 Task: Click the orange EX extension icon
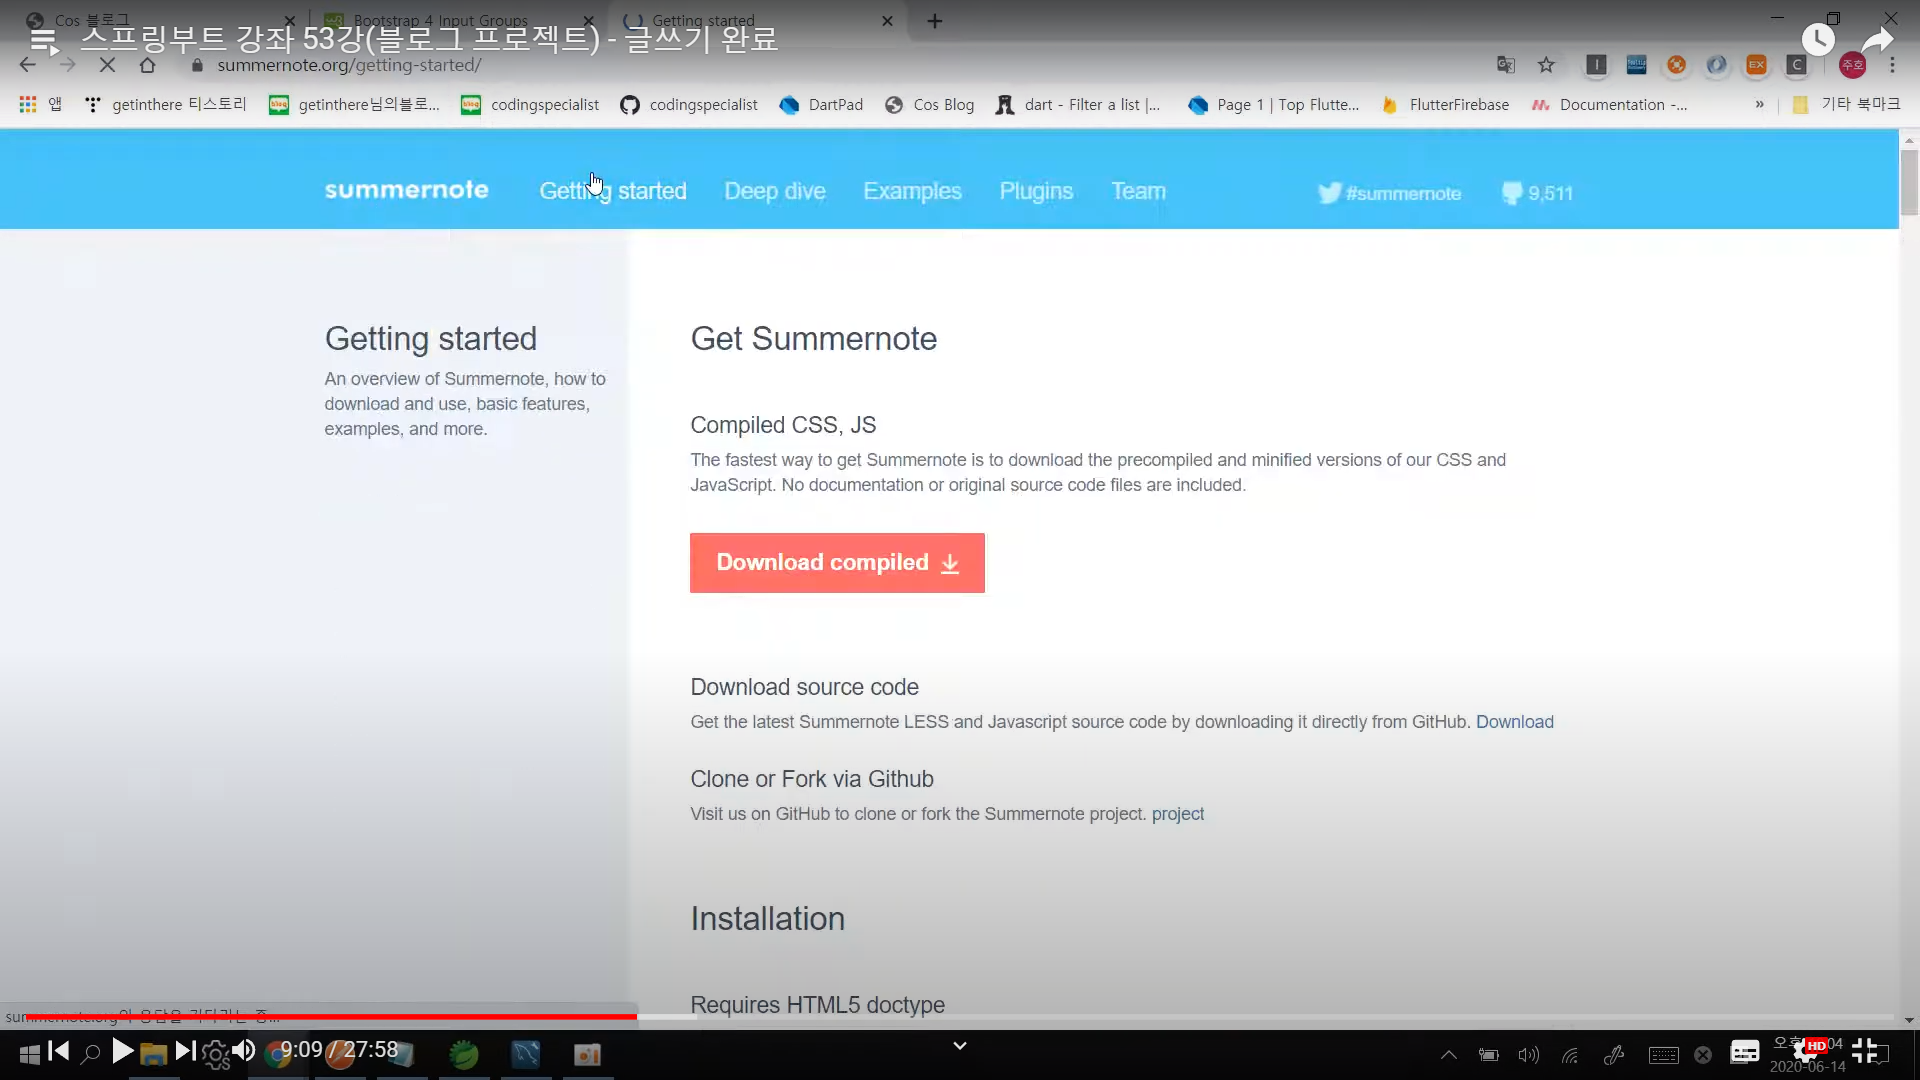point(1757,65)
